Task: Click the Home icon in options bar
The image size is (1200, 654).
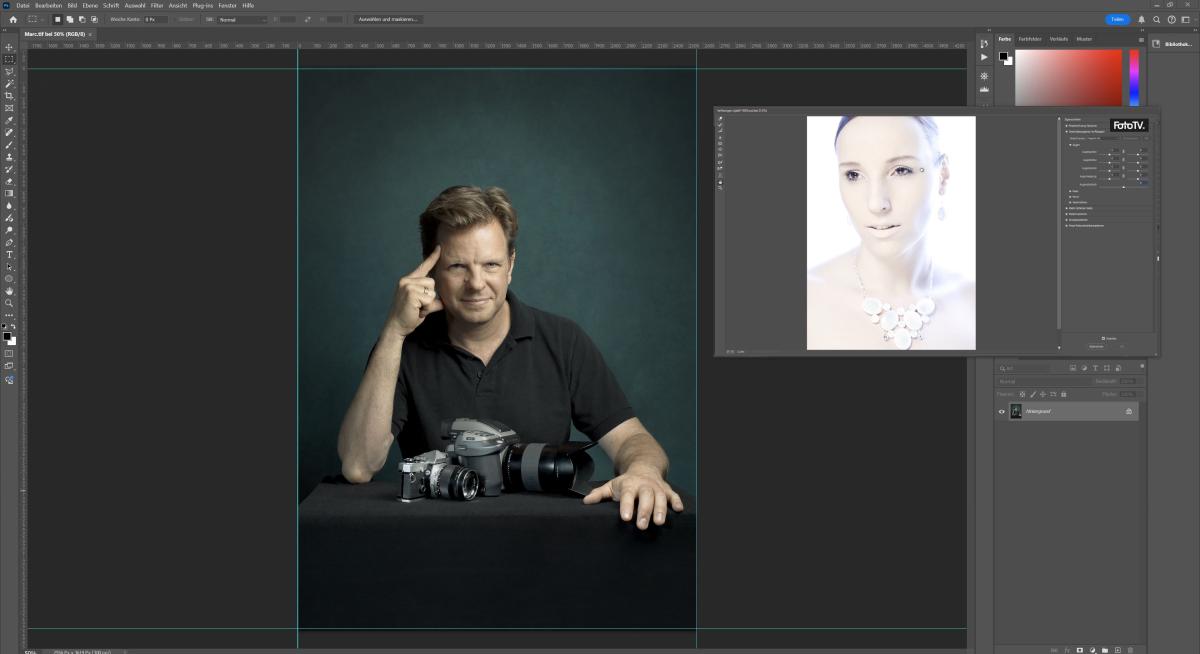Action: [13, 19]
